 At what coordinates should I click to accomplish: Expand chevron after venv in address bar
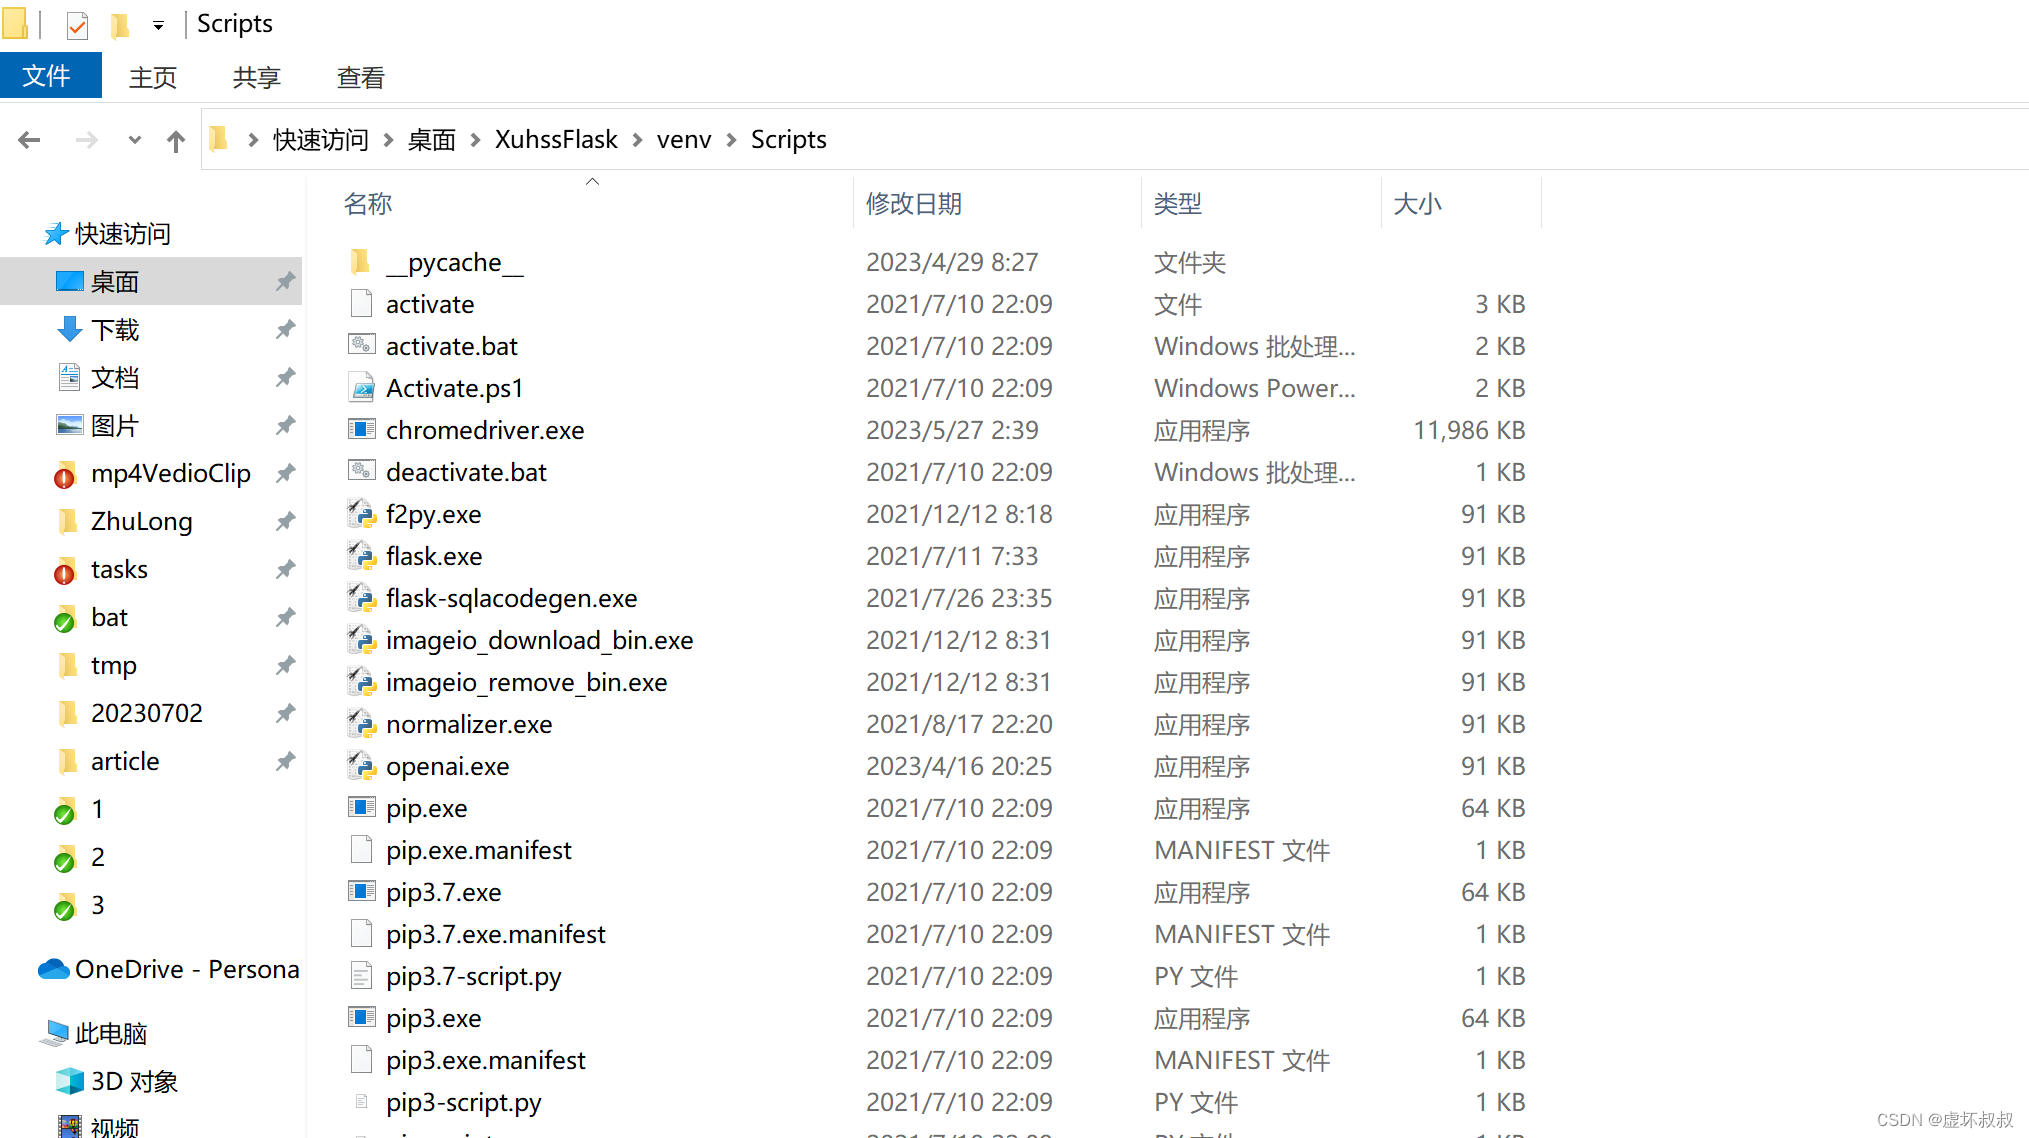coord(731,140)
